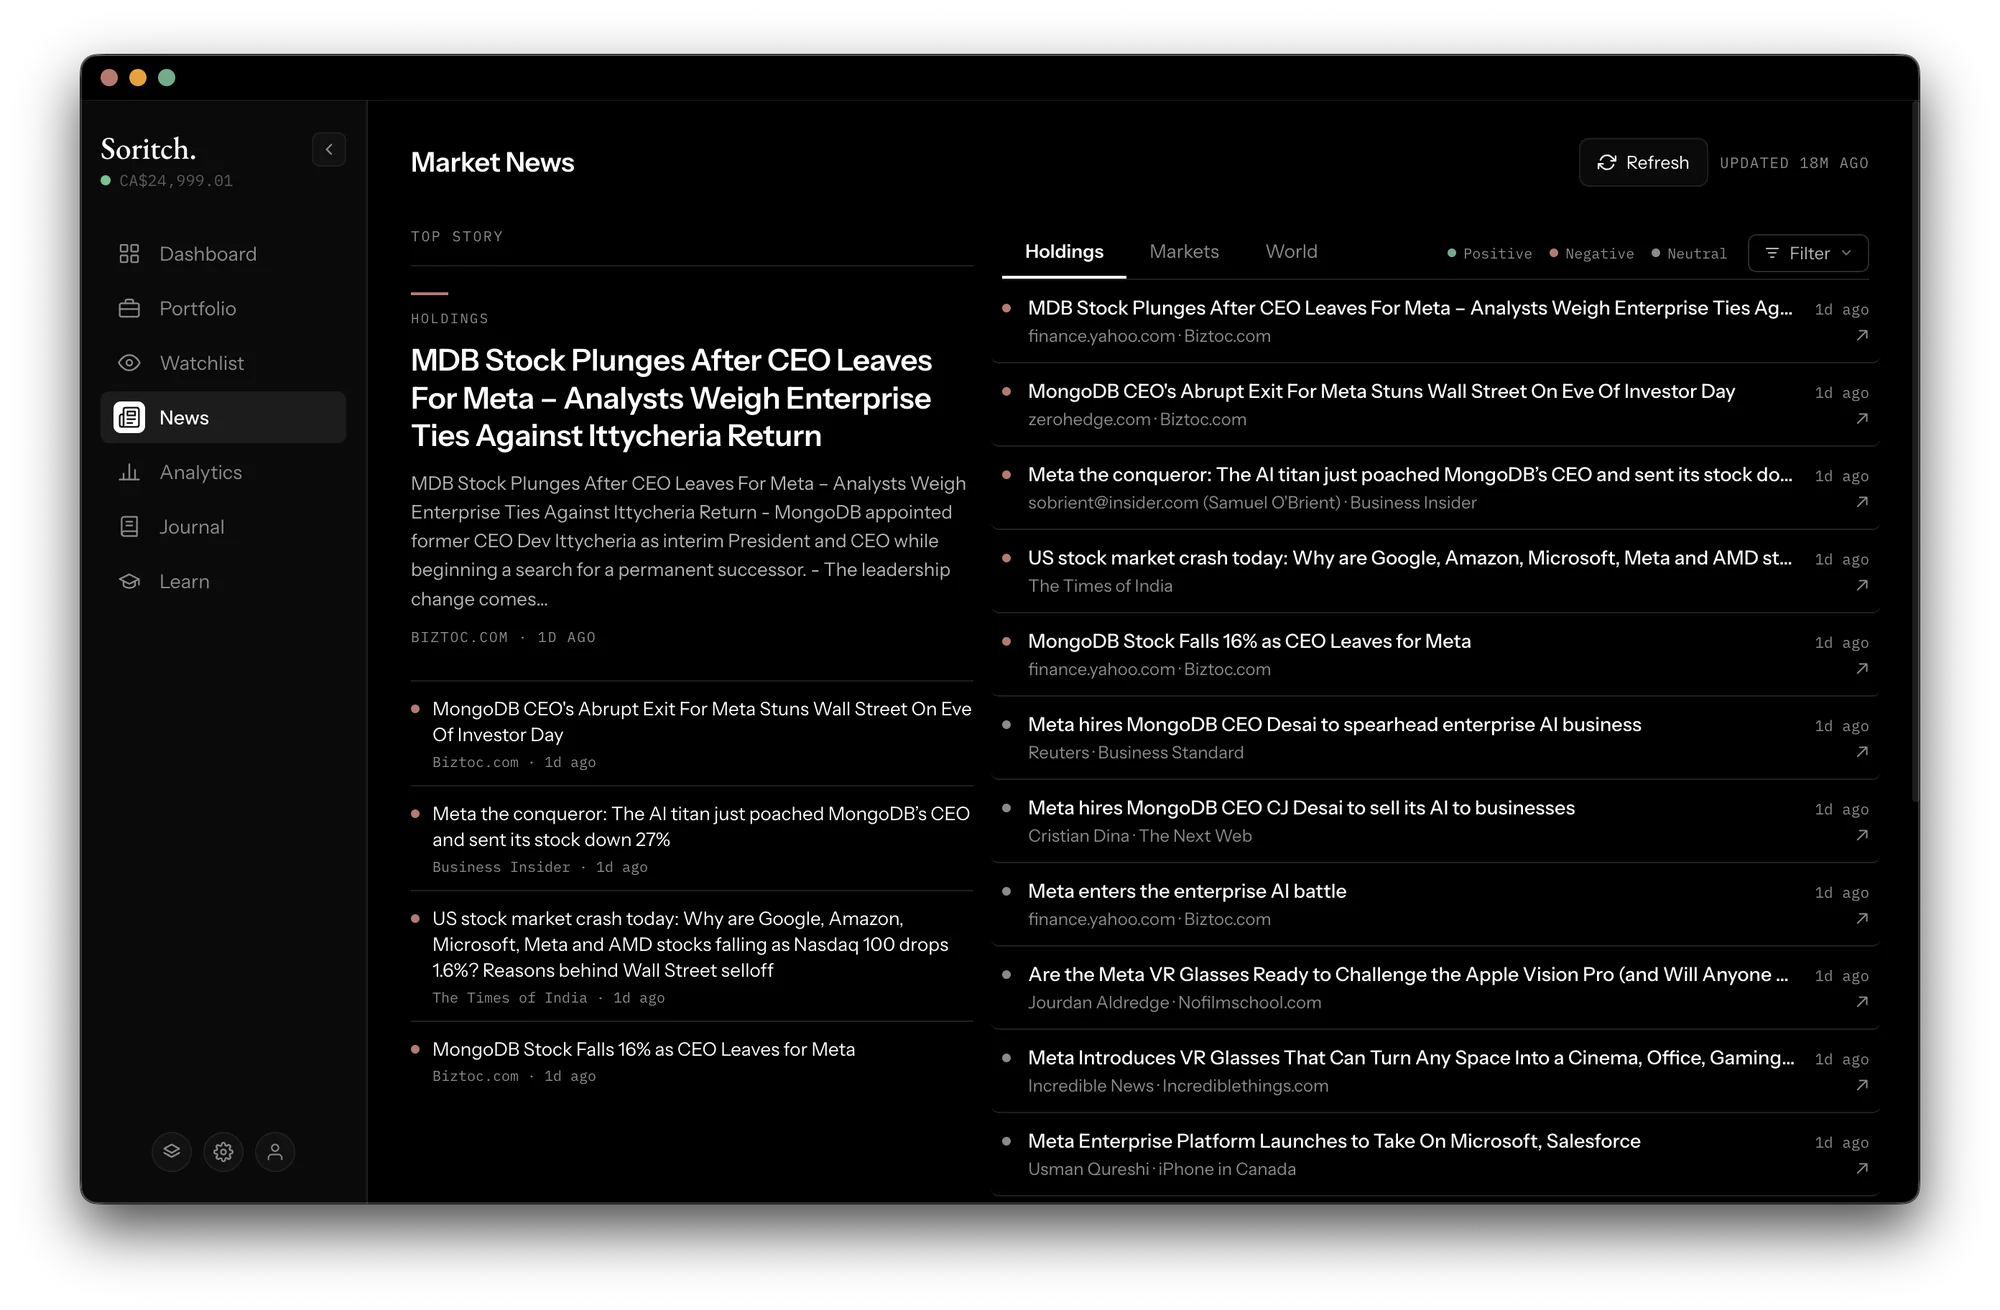
Task: Toggle Negative sentiment legend
Action: tap(1591, 254)
